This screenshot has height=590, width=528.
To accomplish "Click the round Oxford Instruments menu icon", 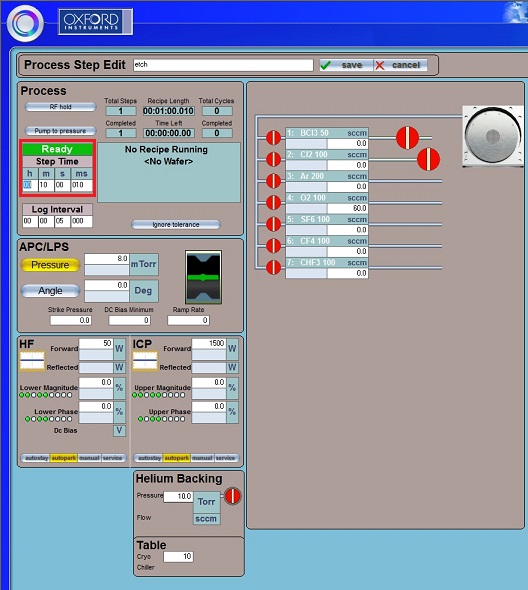I will coord(25,23).
